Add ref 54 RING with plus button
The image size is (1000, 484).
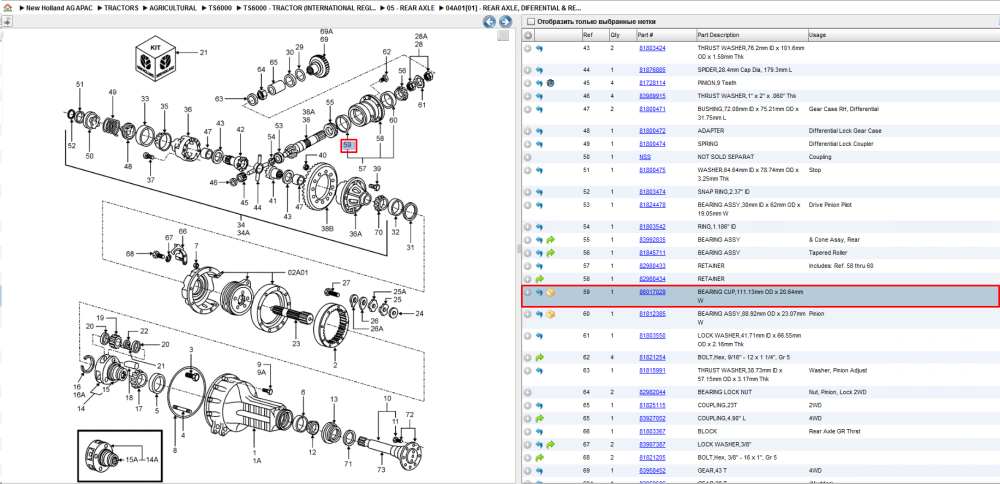528,227
